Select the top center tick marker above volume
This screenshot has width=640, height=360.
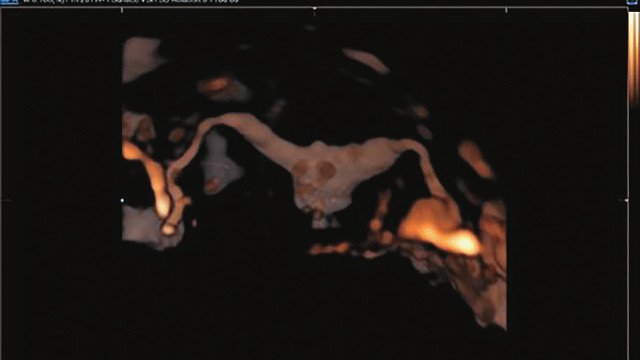click(x=314, y=9)
